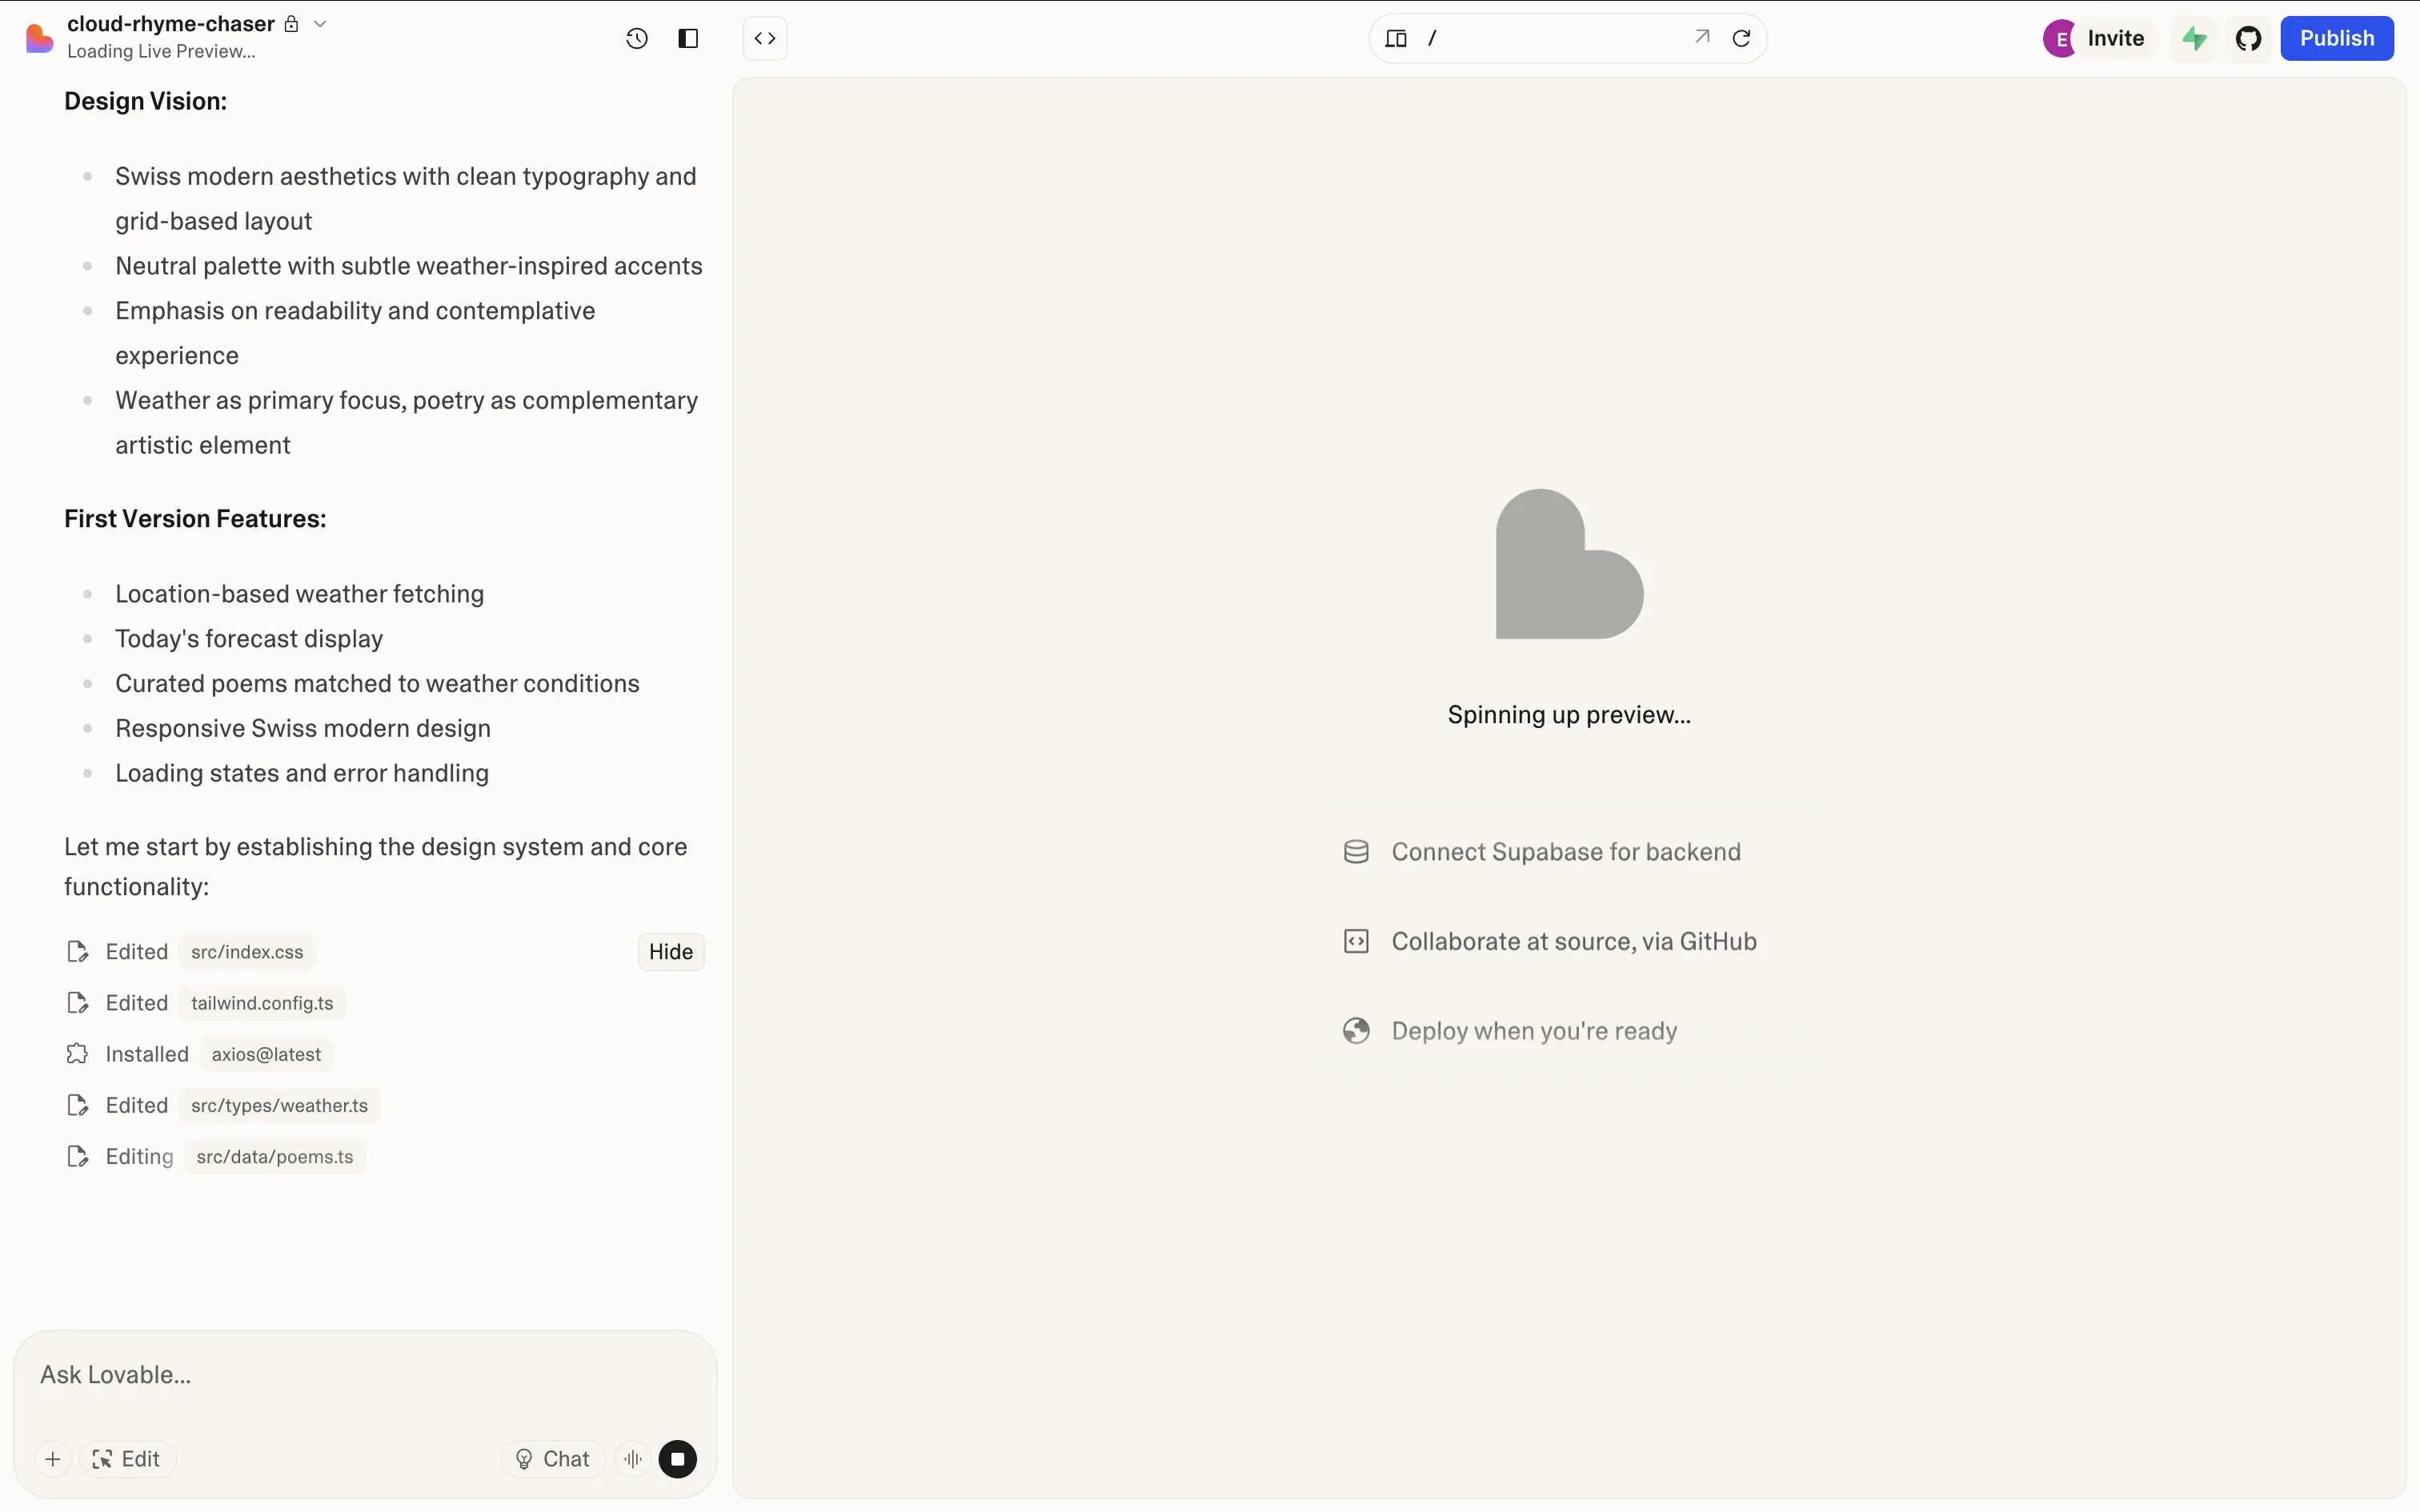
Task: Stop generation with the black stop button
Action: [677, 1459]
